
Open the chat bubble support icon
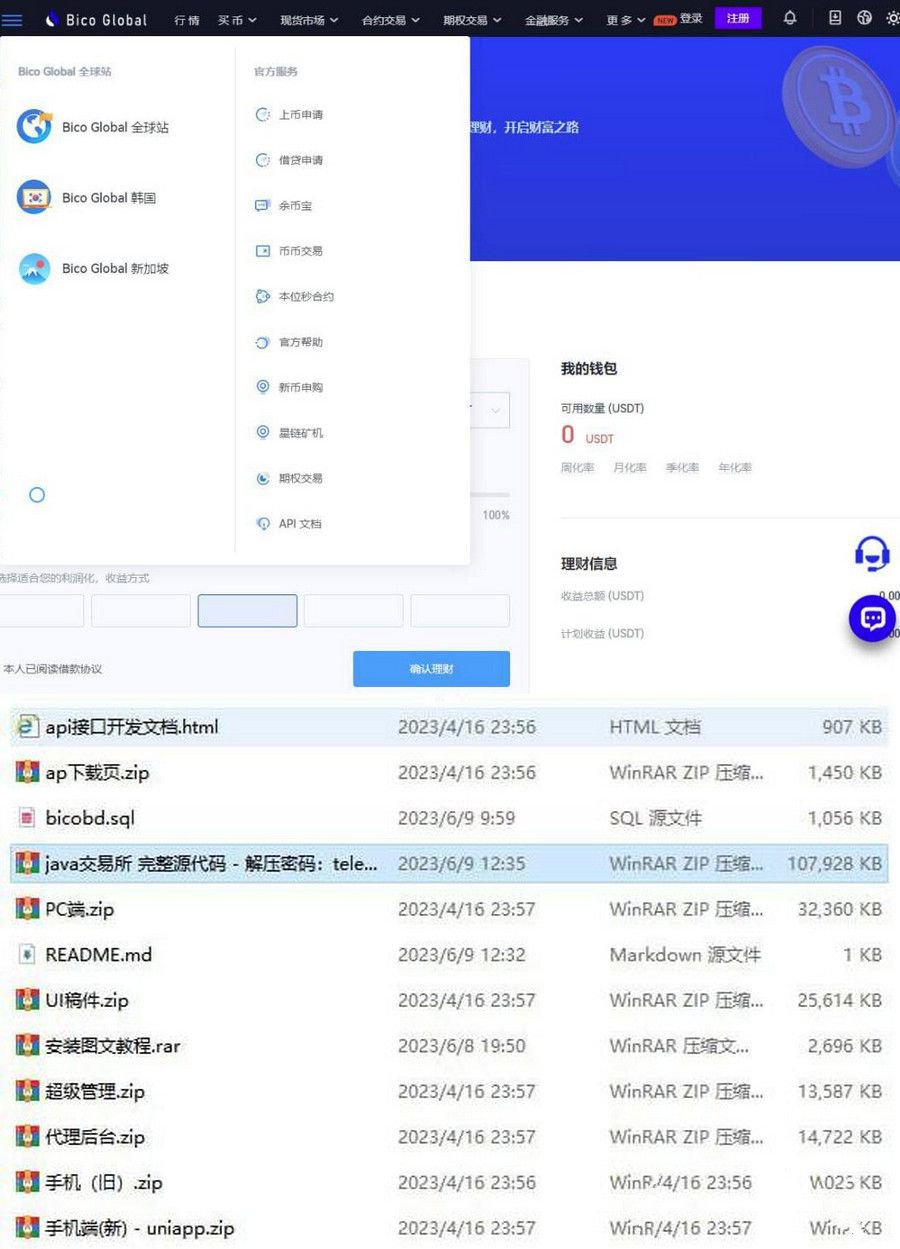click(871, 619)
